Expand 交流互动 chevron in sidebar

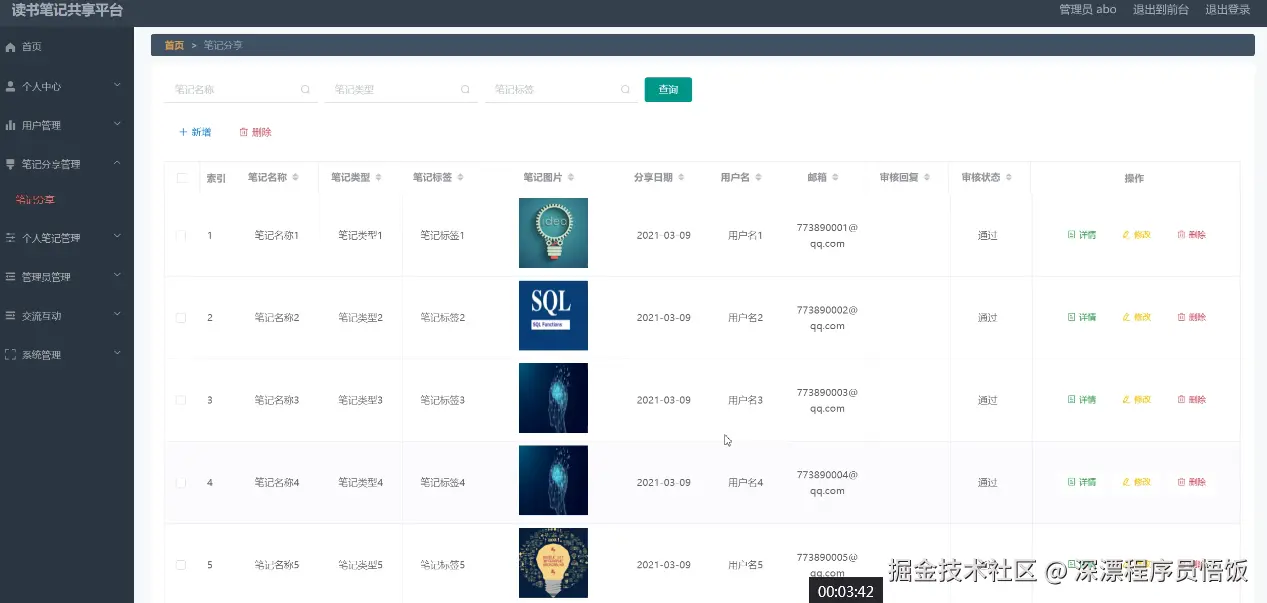[x=117, y=314]
